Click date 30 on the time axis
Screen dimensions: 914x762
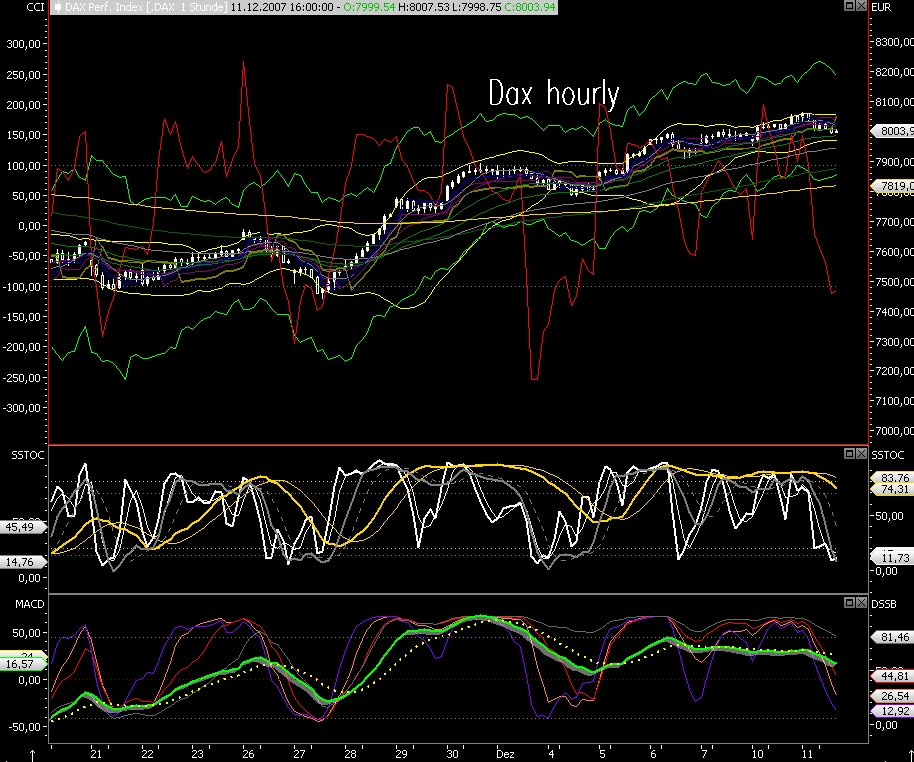tap(452, 754)
